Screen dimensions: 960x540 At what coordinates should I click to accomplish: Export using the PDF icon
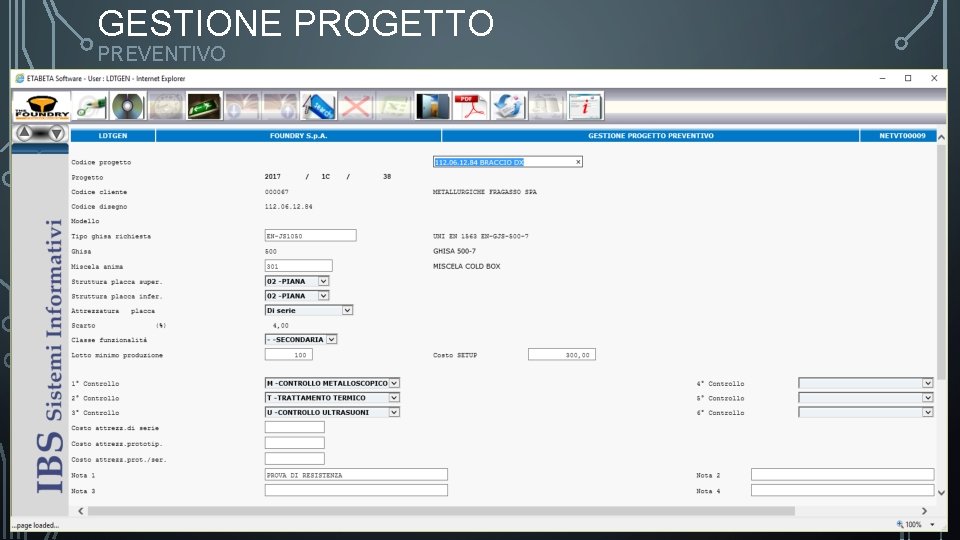coord(470,106)
